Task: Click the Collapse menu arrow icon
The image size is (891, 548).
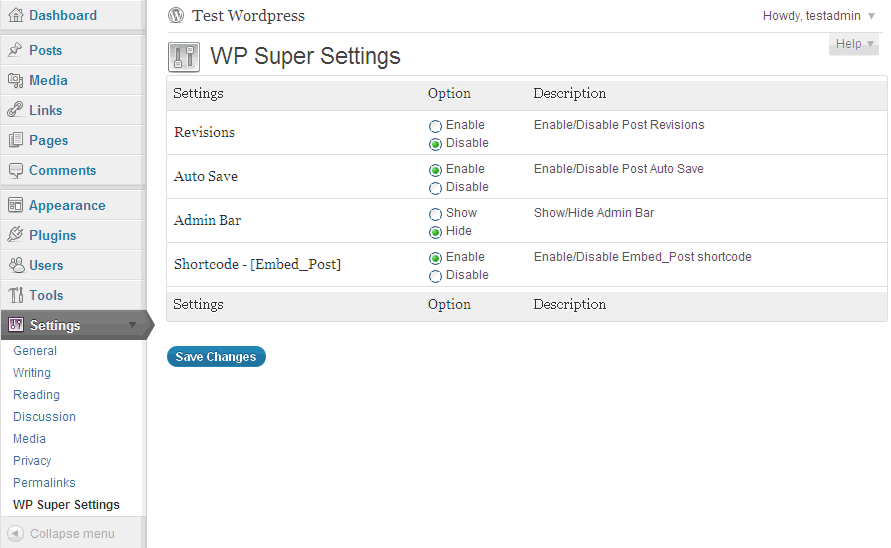Action: [15, 533]
